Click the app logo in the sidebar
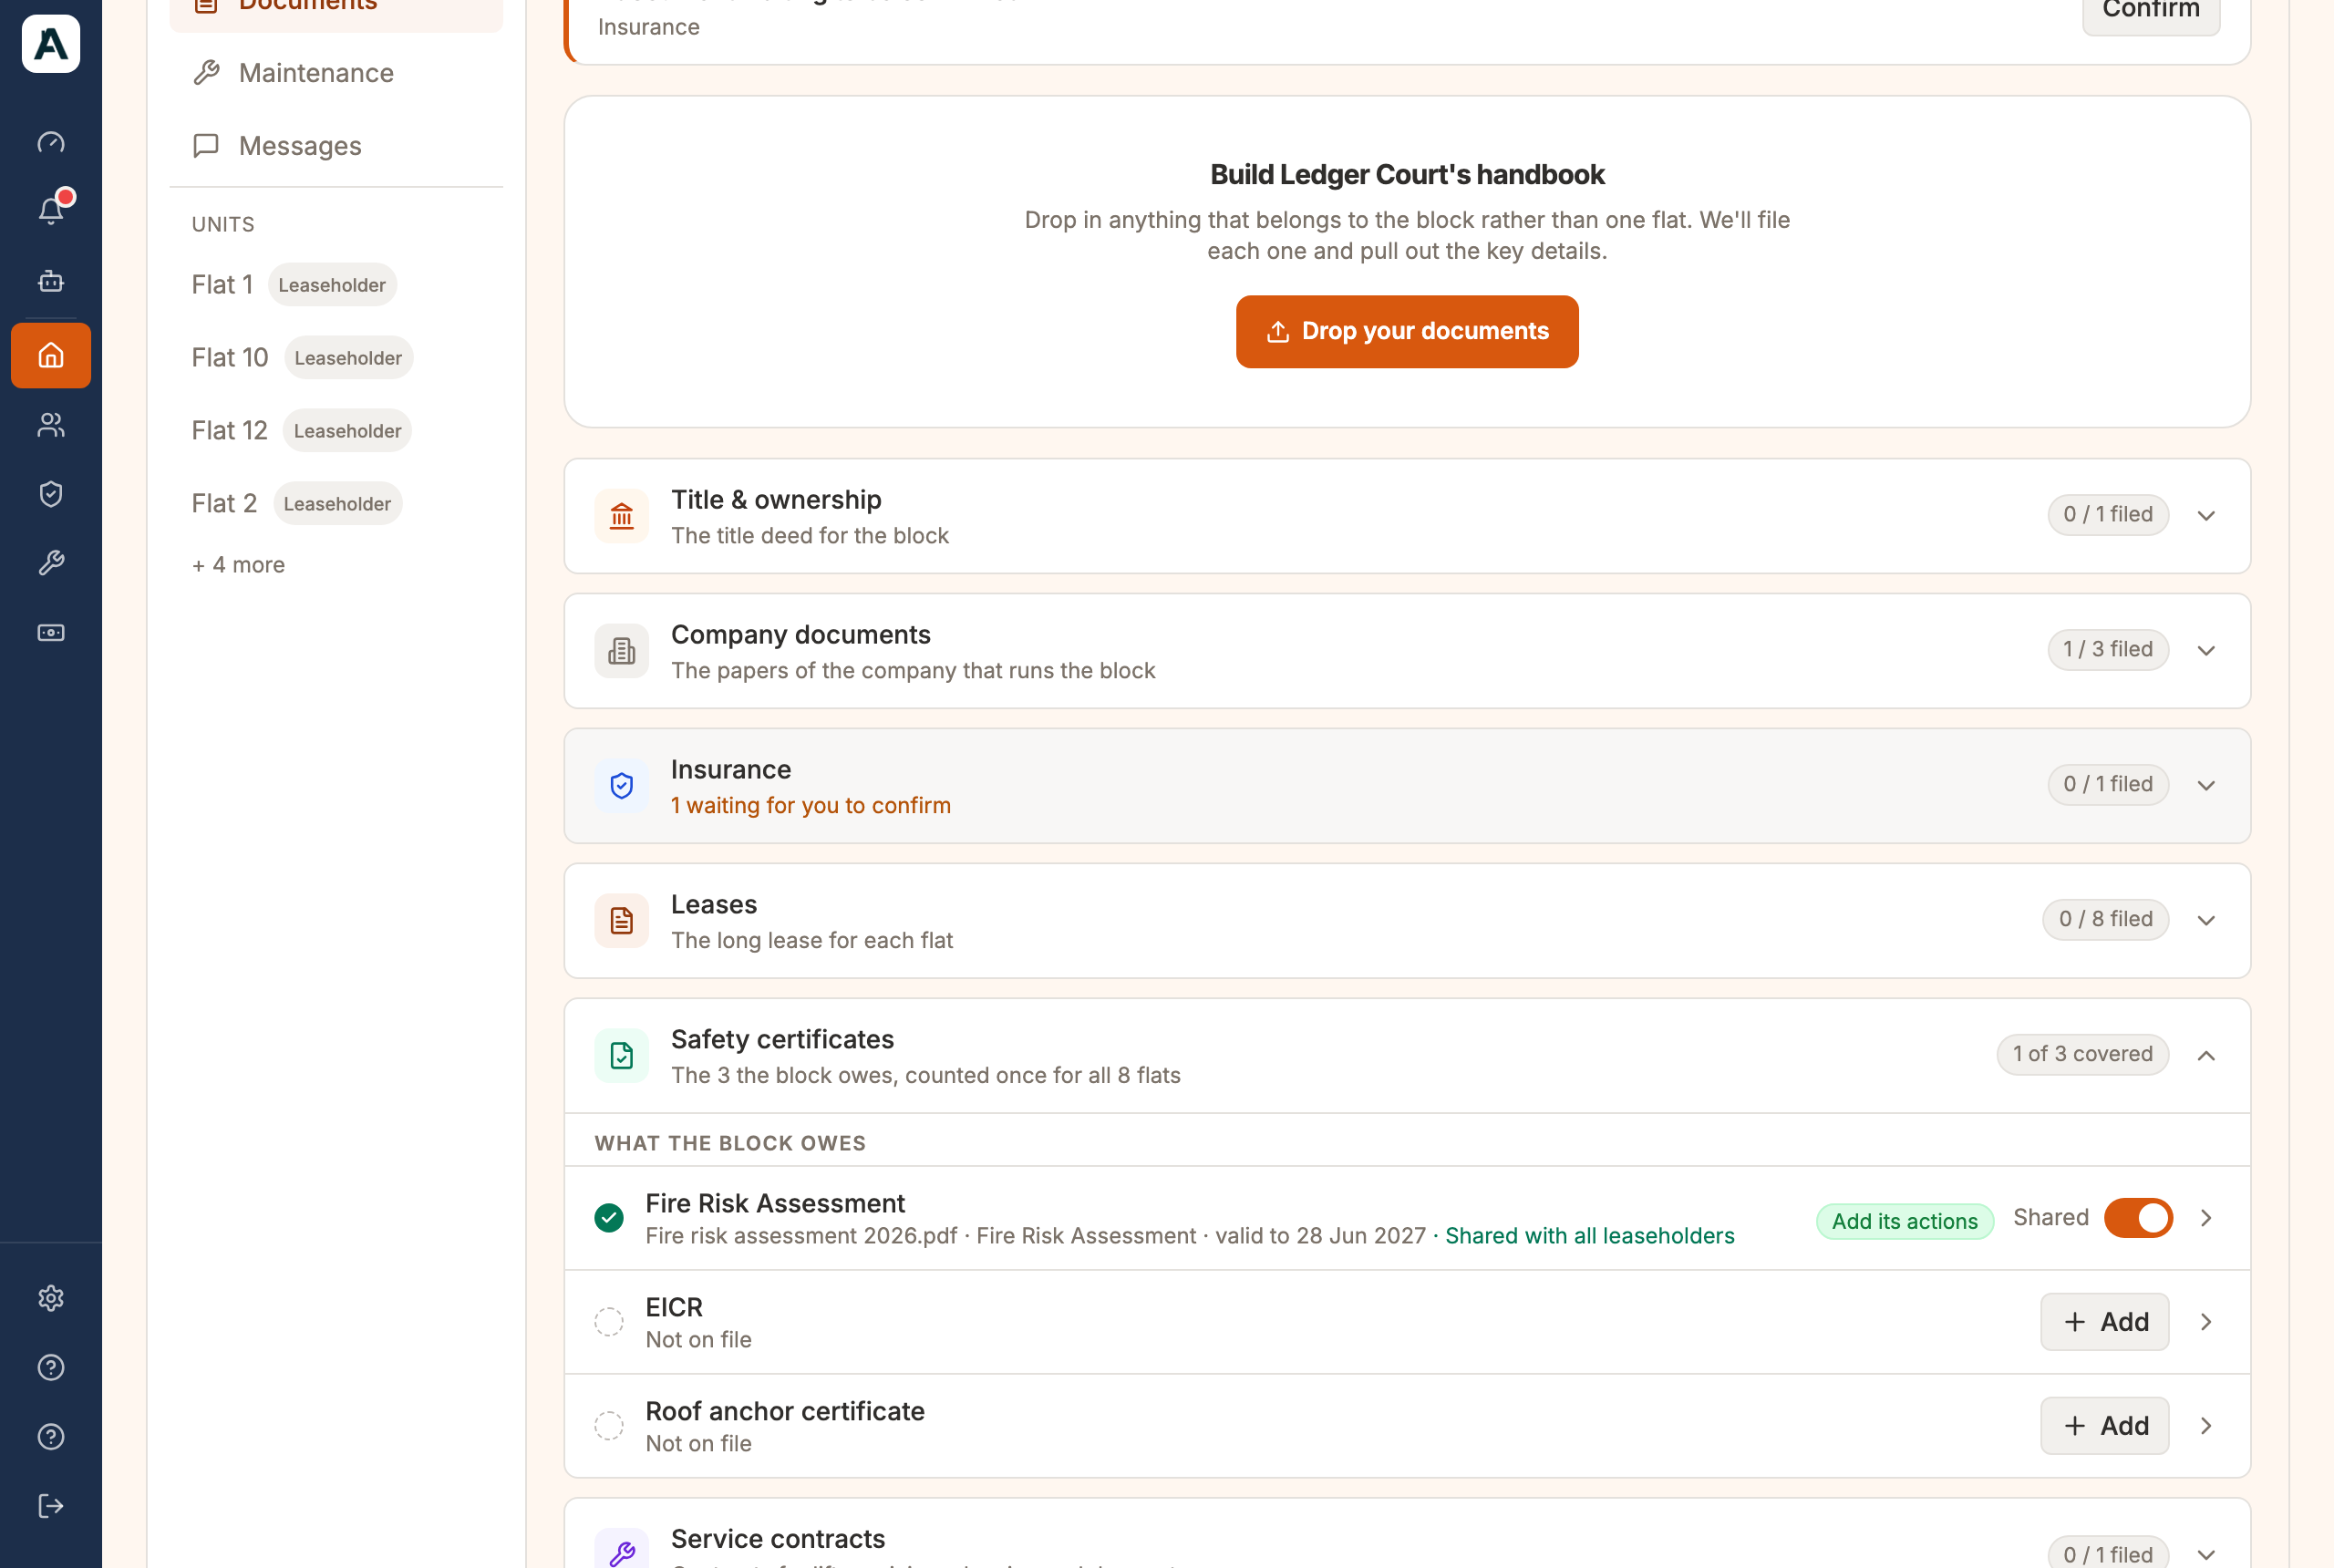Screen dimensions: 2334x1568 click(x=51, y=44)
